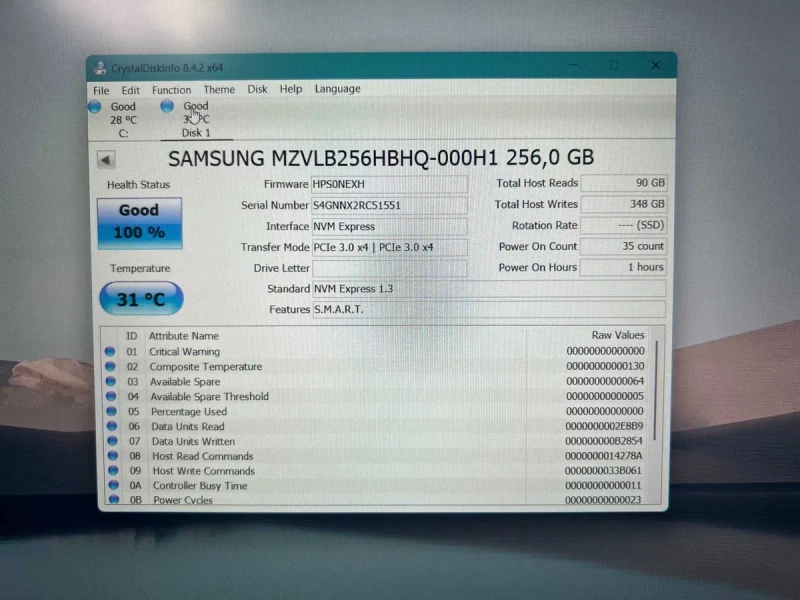Screen dimensions: 800x600
Task: Click the Interface field NVM Express
Action: [x=389, y=226]
